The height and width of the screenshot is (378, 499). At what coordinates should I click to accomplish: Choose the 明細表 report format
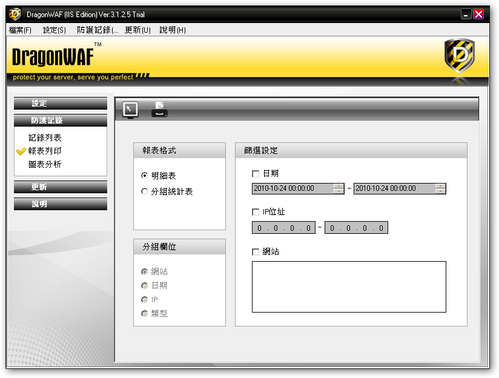pyautogui.click(x=144, y=175)
